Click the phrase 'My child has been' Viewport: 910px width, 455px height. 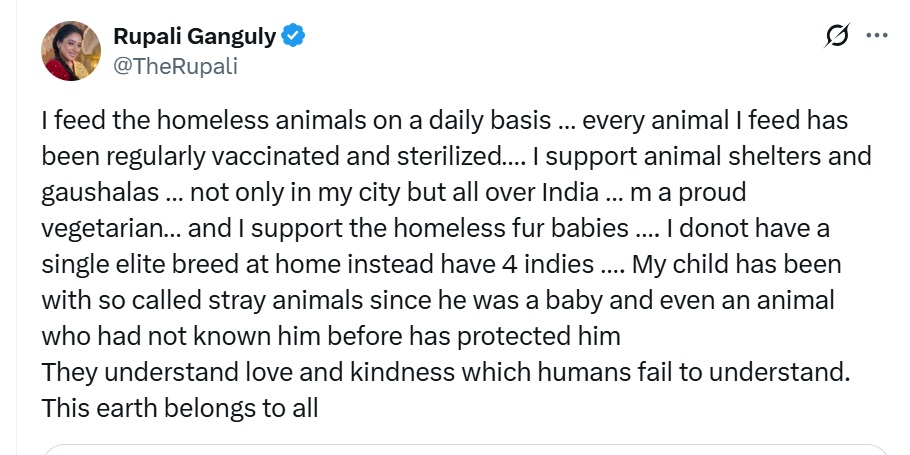pyautogui.click(x=736, y=265)
